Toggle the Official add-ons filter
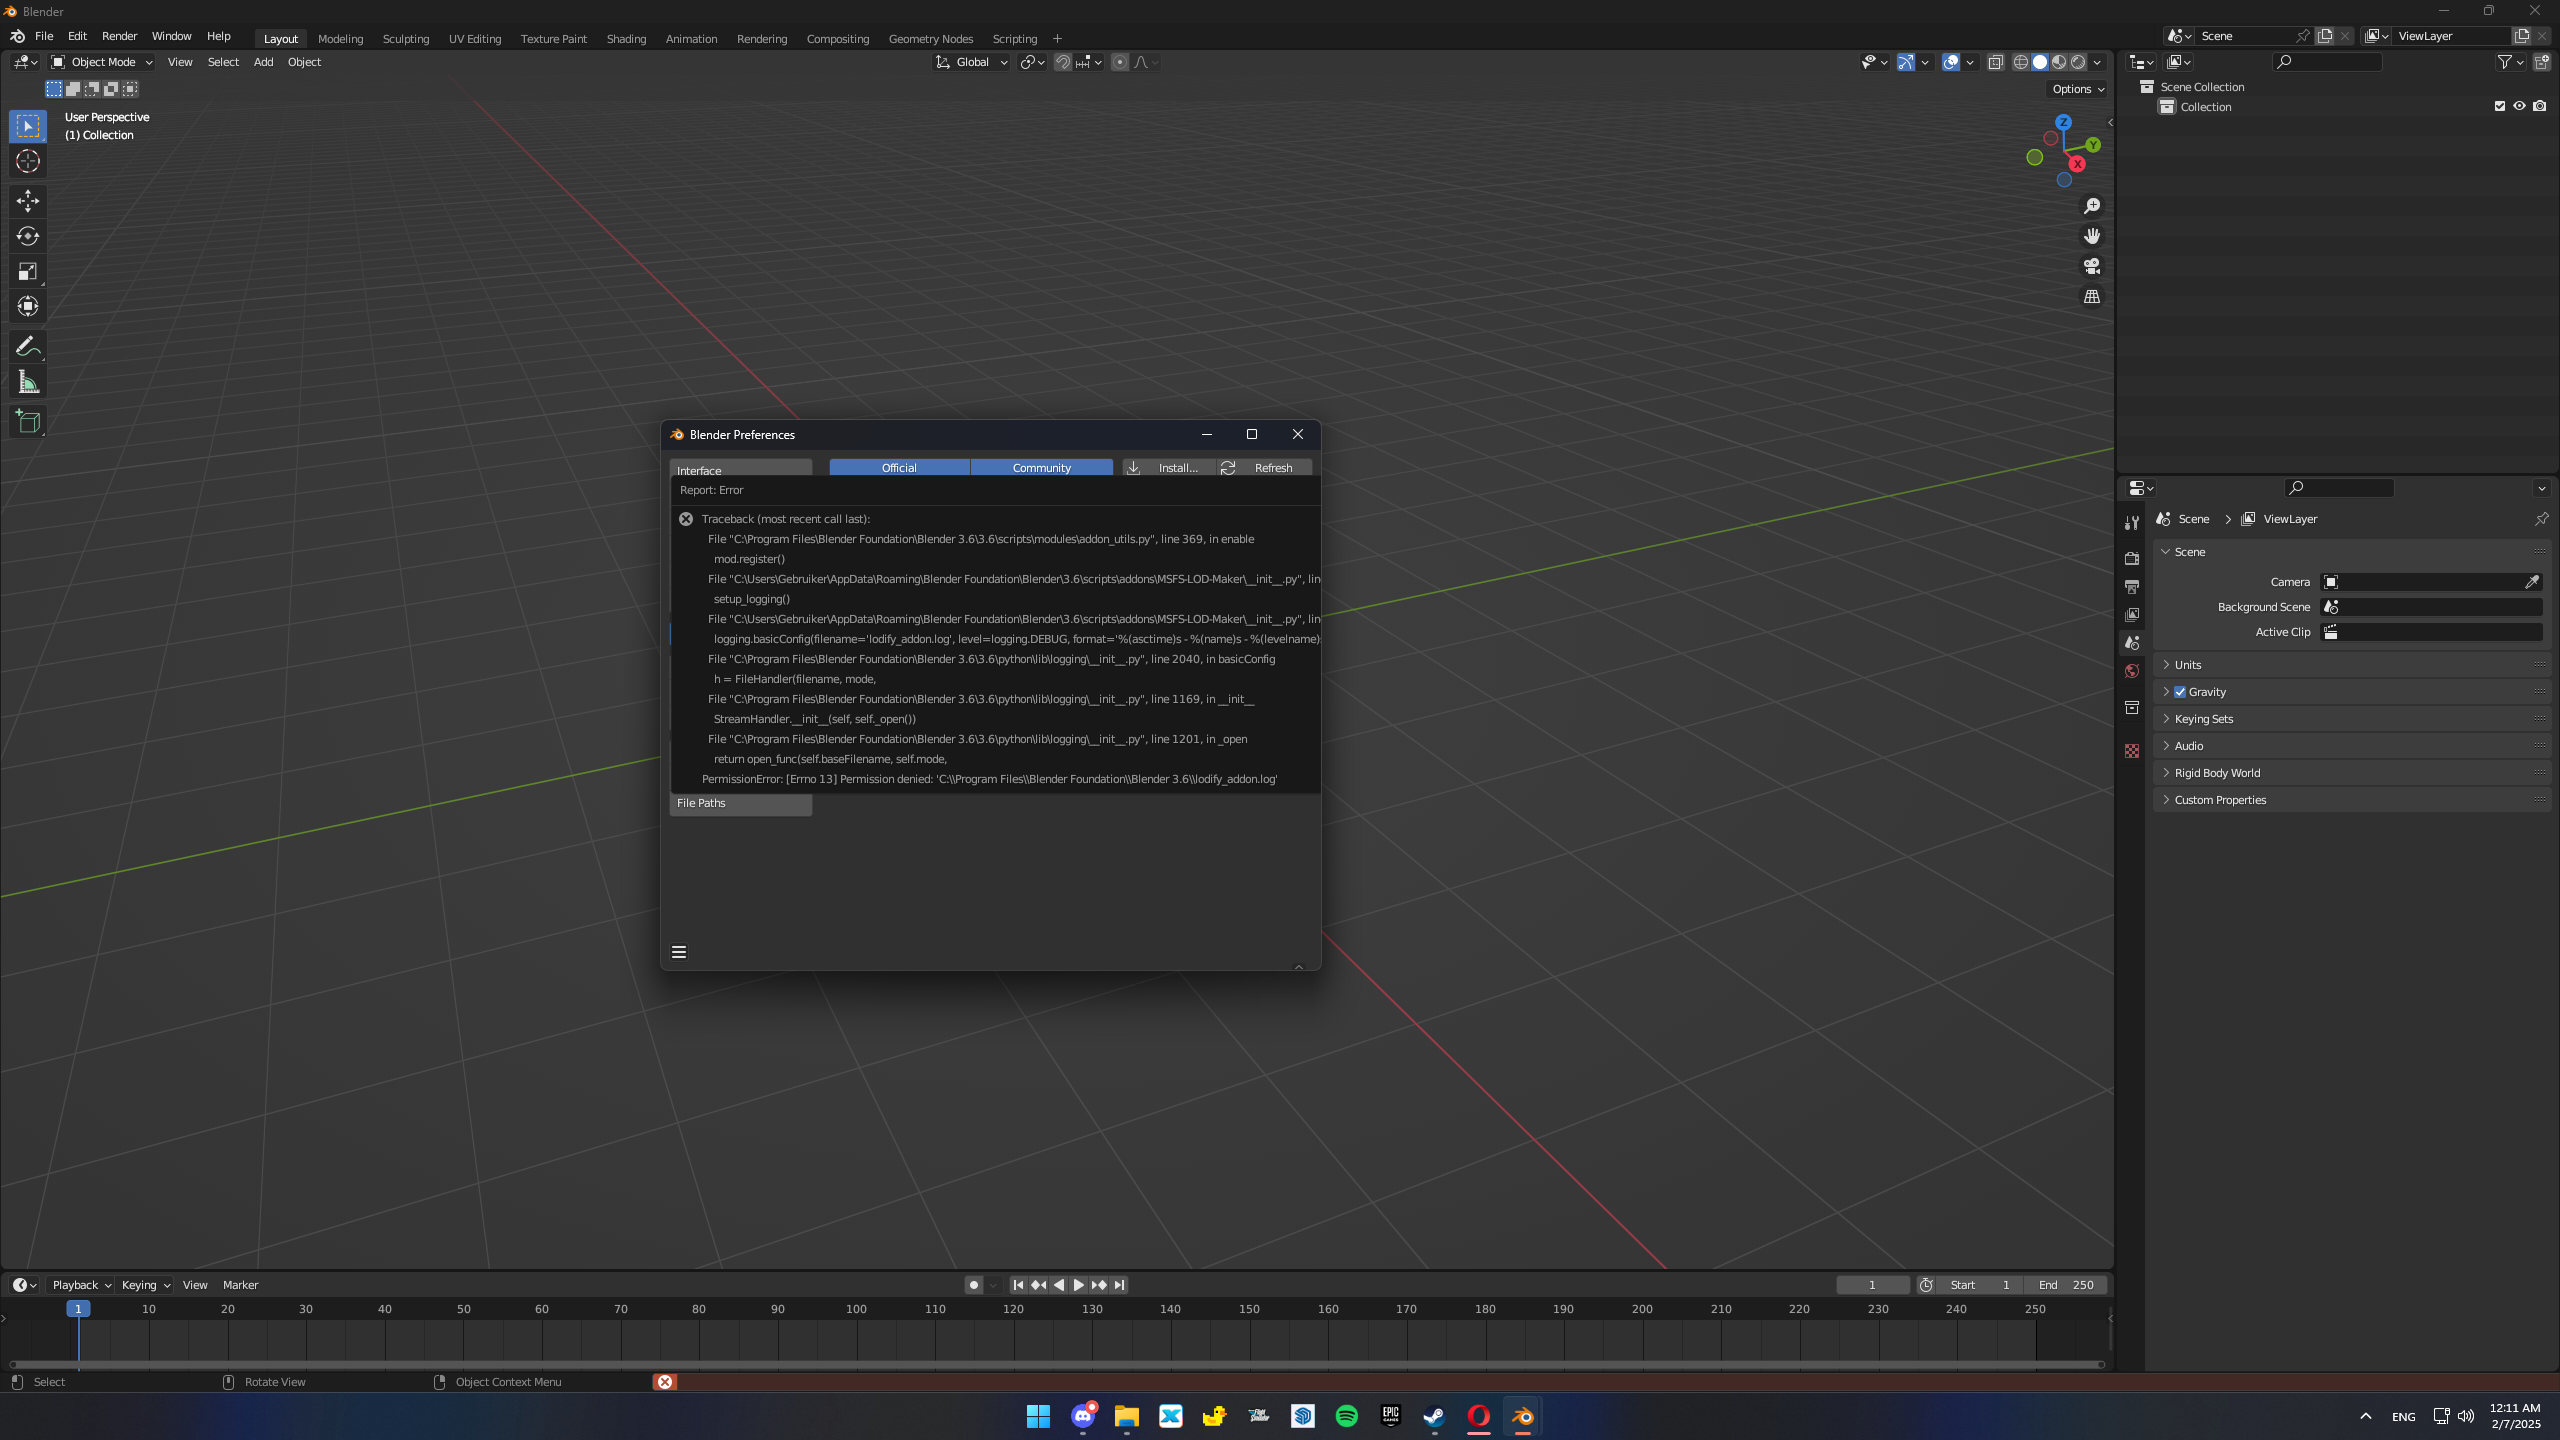This screenshot has height=1440, width=2560. (x=899, y=467)
